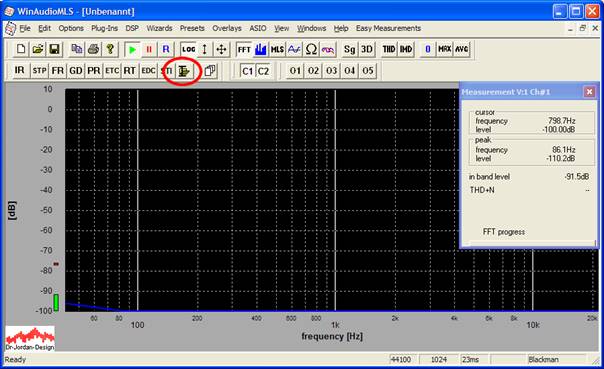Open the DSP menu
This screenshot has width=604, height=369.
tap(132, 29)
